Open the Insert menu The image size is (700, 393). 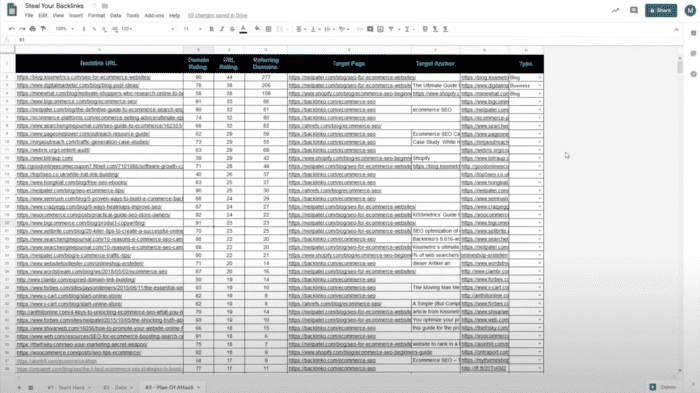tap(76, 15)
